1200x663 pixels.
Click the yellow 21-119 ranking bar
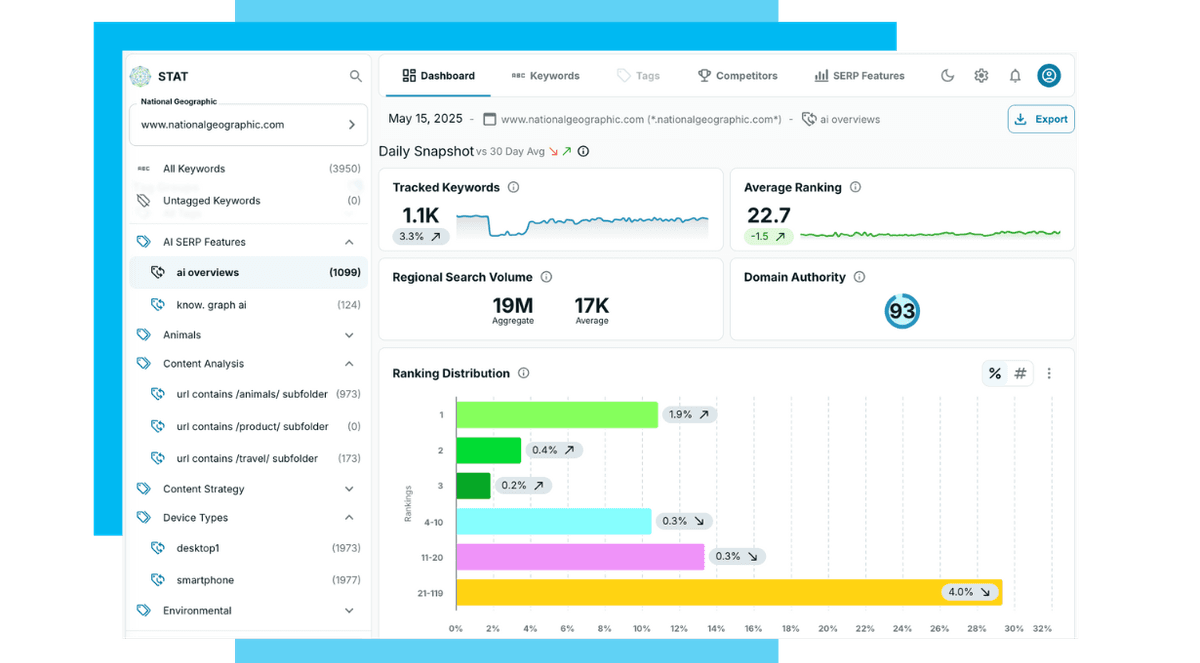[728, 592]
